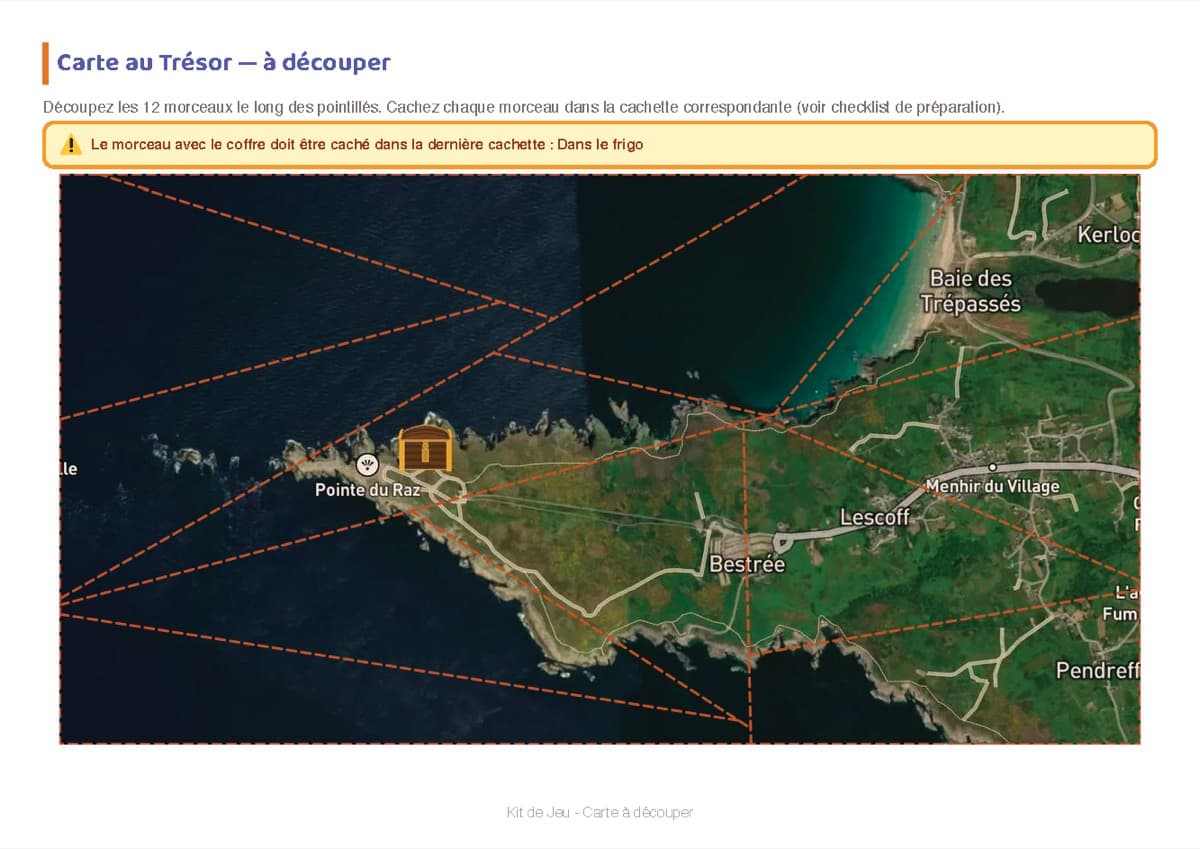
Task: Click the yellow warning triangle icon
Action: click(x=71, y=145)
